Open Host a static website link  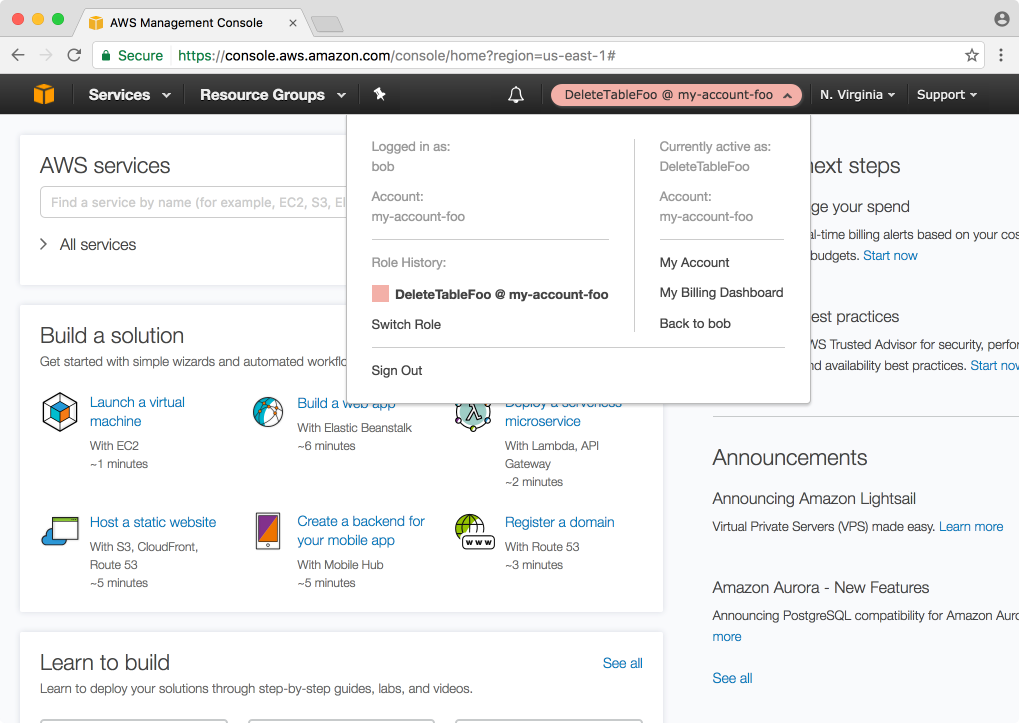coord(153,522)
